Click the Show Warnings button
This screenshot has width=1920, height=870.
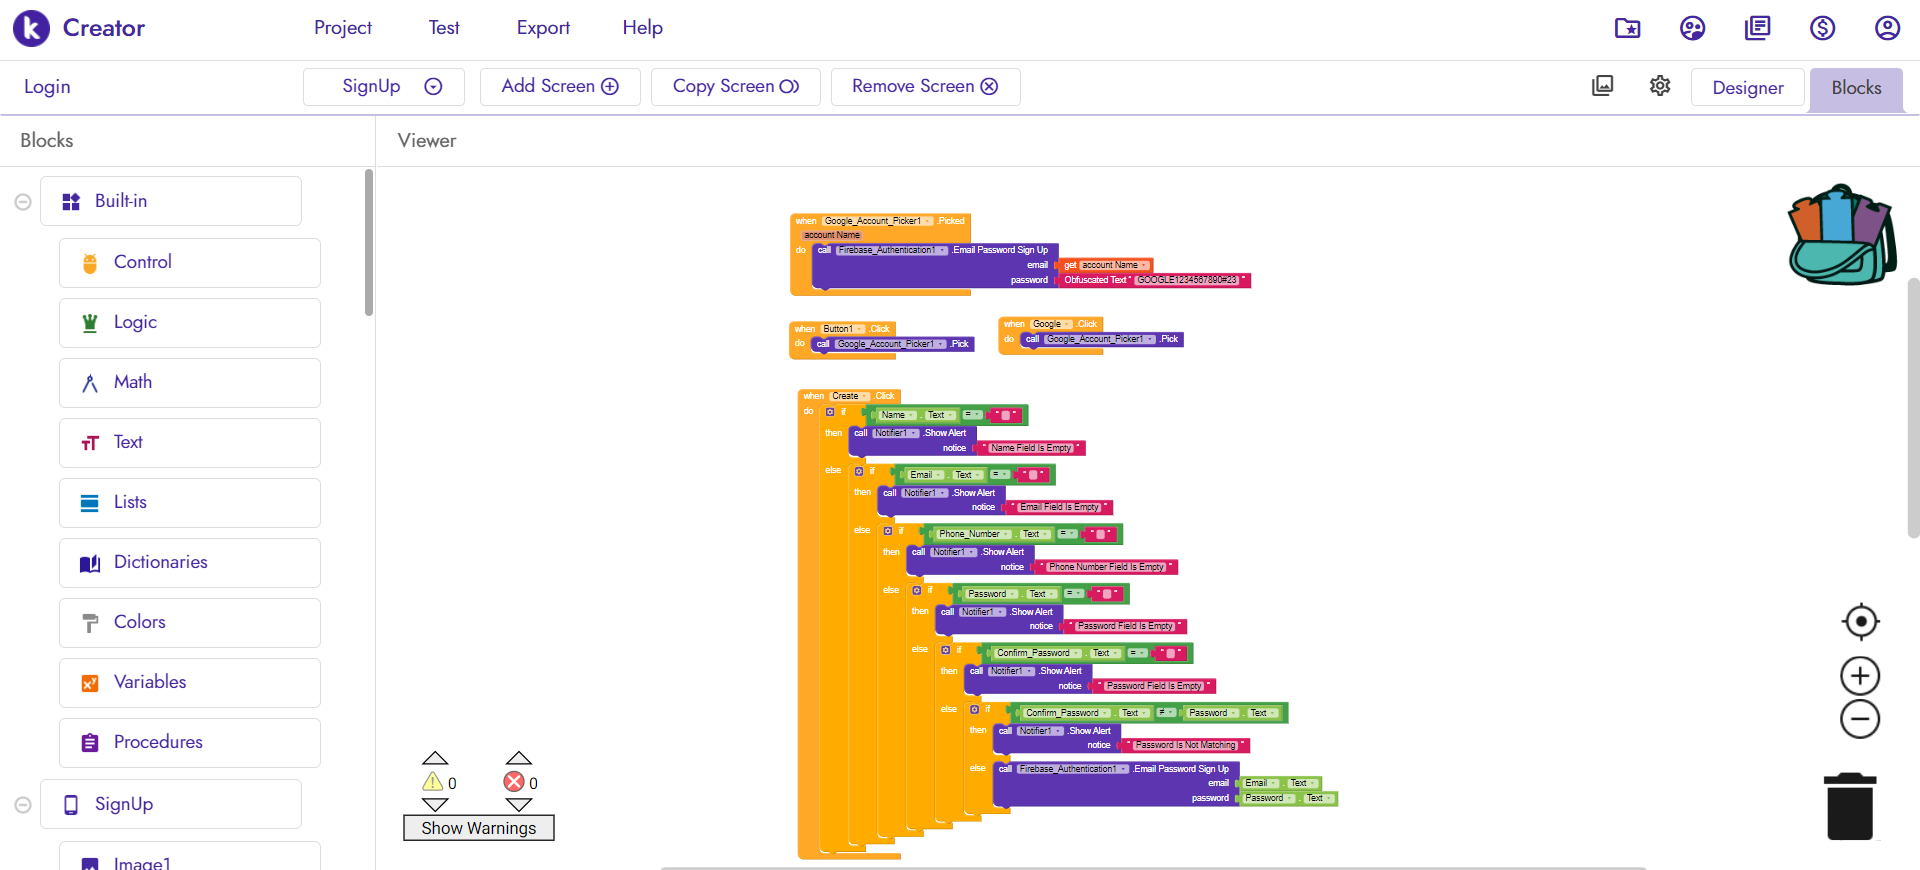(x=479, y=828)
